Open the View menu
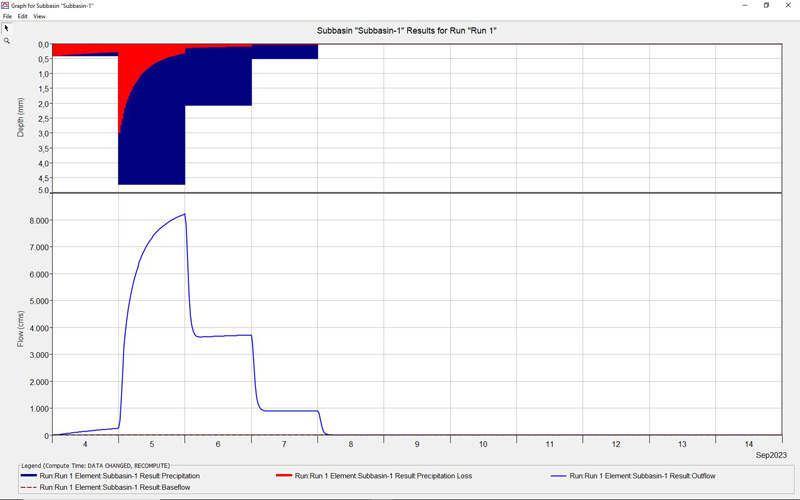800x500 pixels. coord(39,17)
